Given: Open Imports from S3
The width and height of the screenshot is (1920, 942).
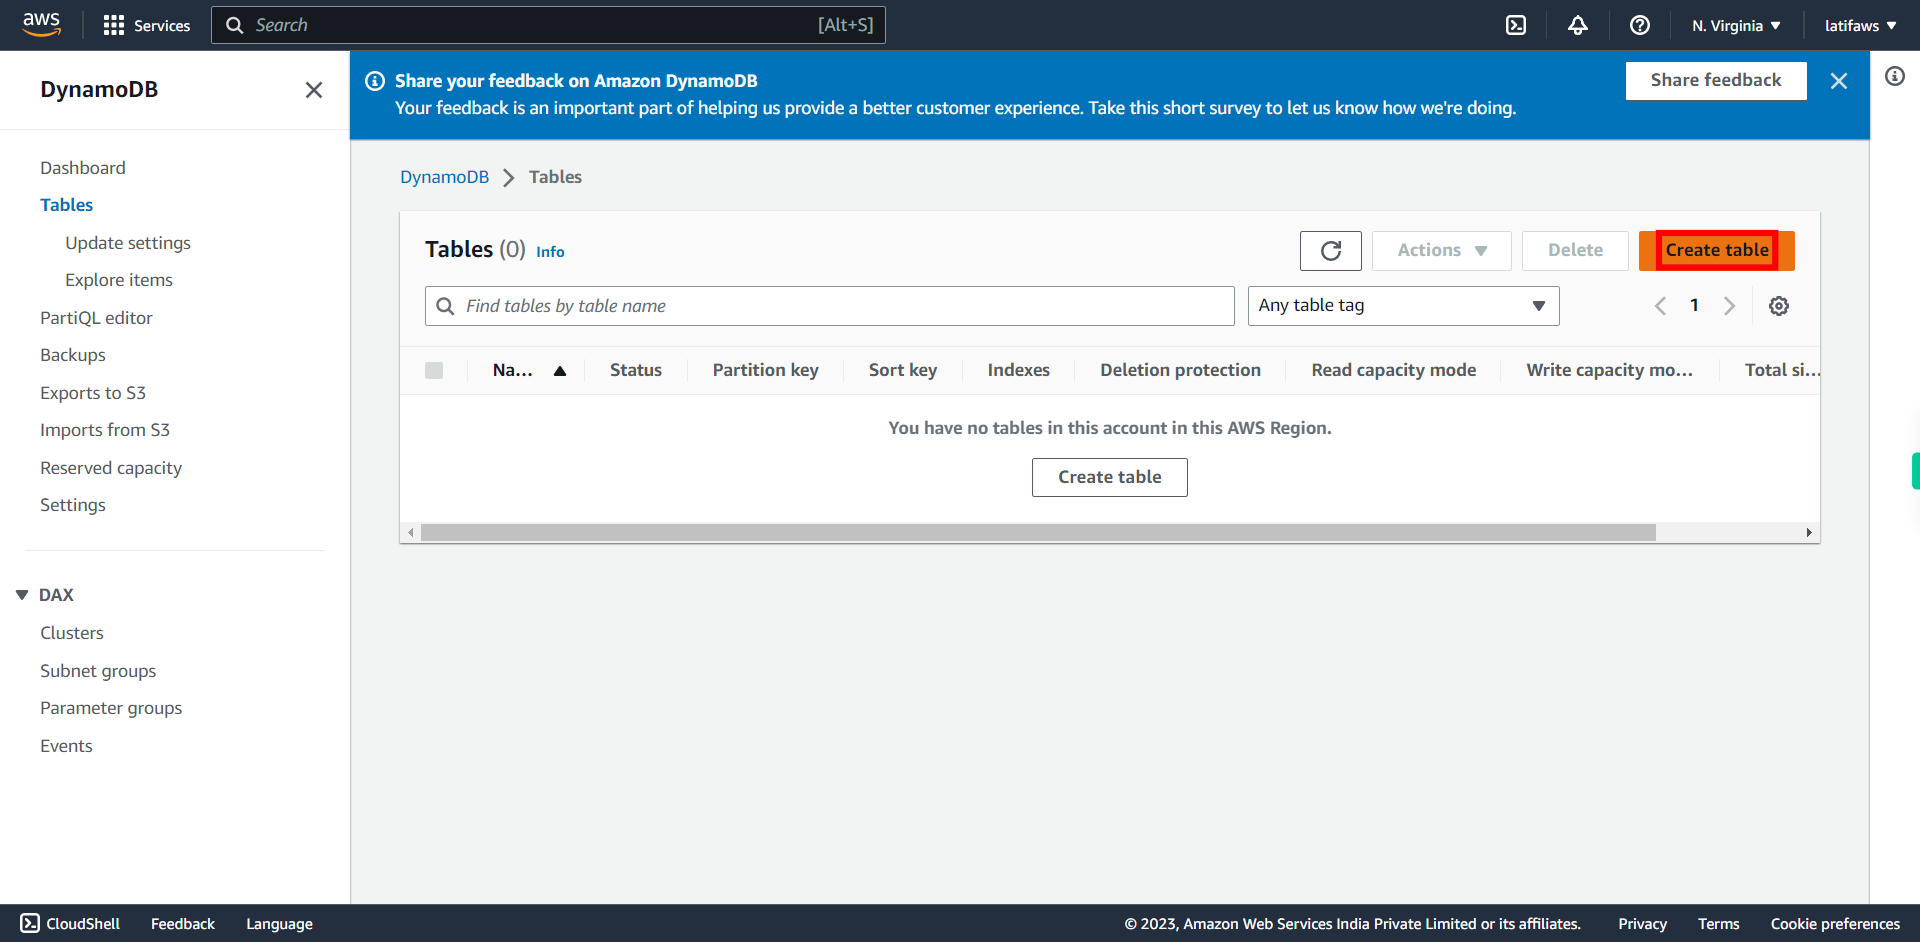Looking at the screenshot, I should click(105, 430).
